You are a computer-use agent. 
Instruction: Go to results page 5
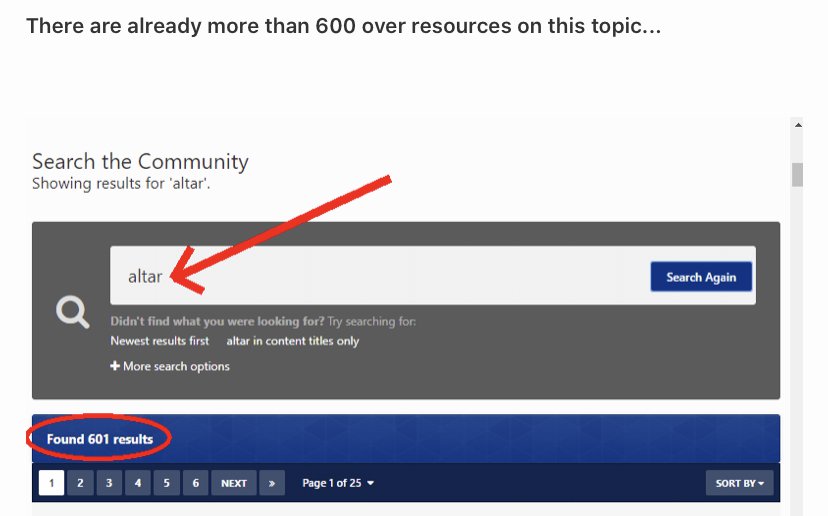167,483
